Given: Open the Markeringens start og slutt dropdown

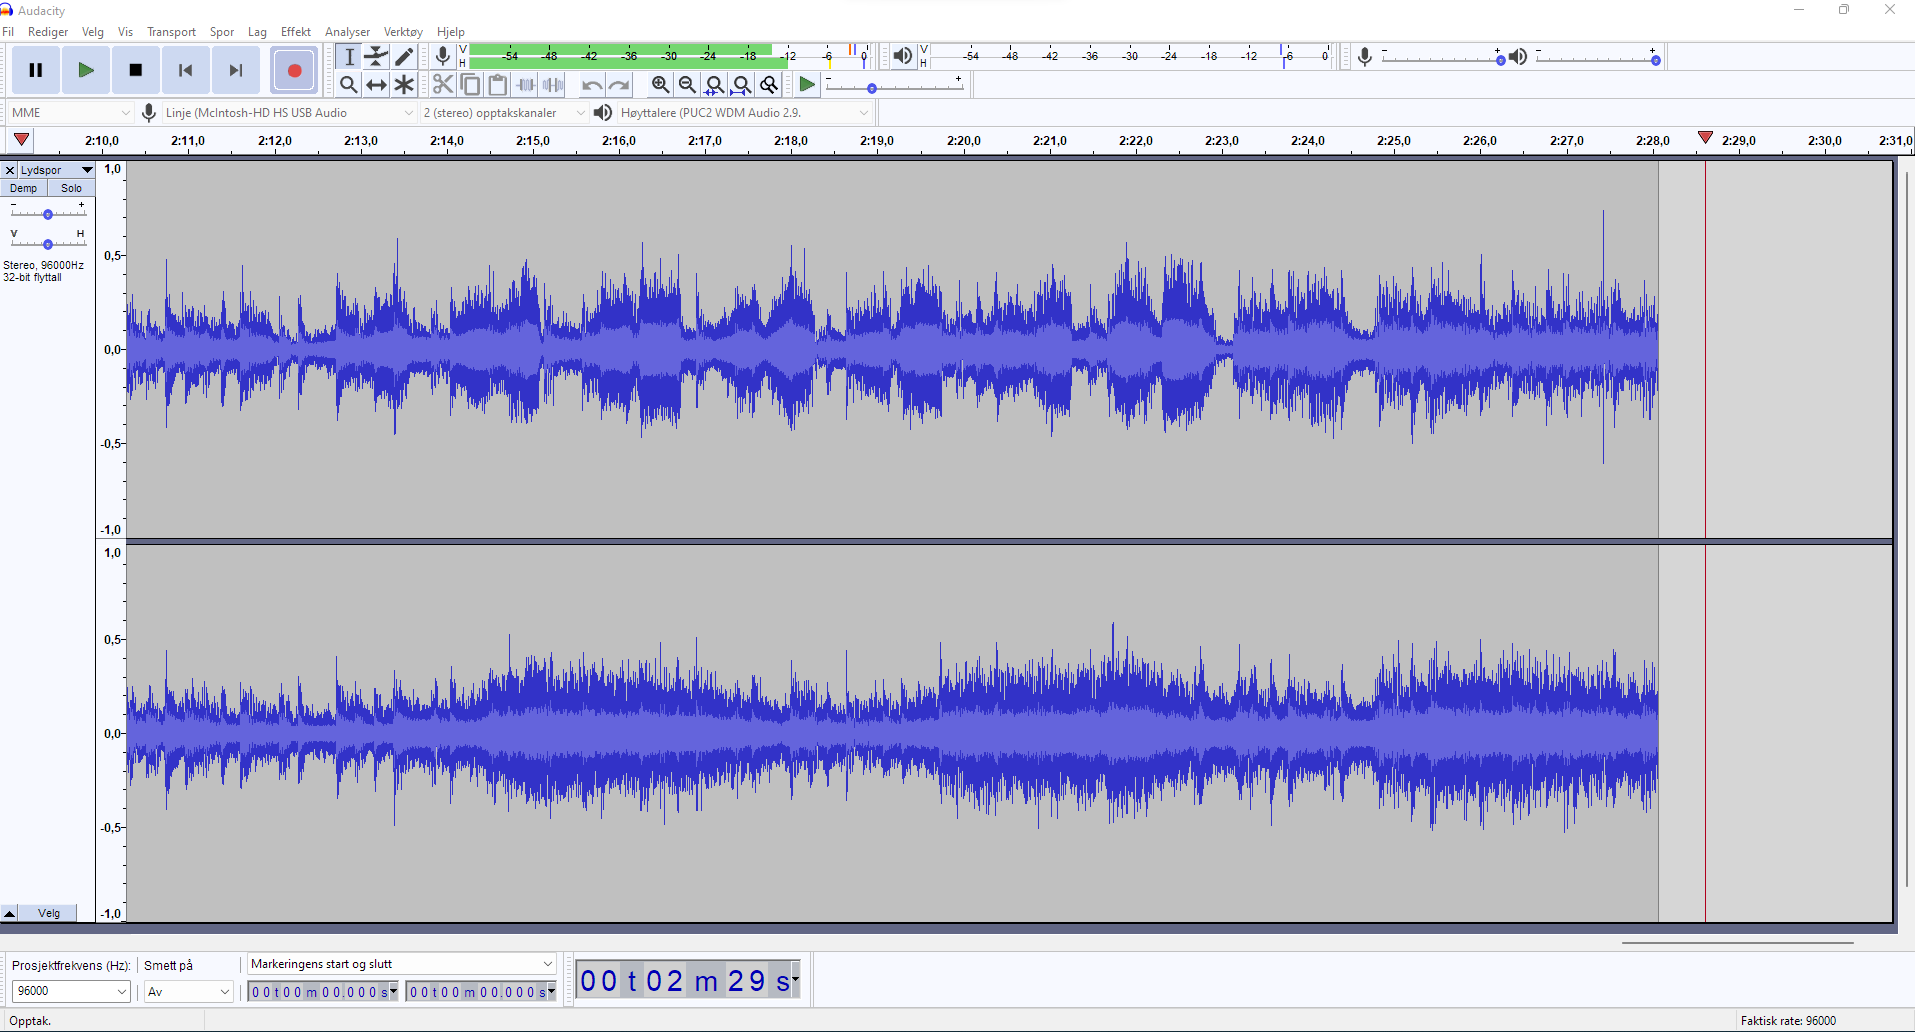Looking at the screenshot, I should 401,964.
